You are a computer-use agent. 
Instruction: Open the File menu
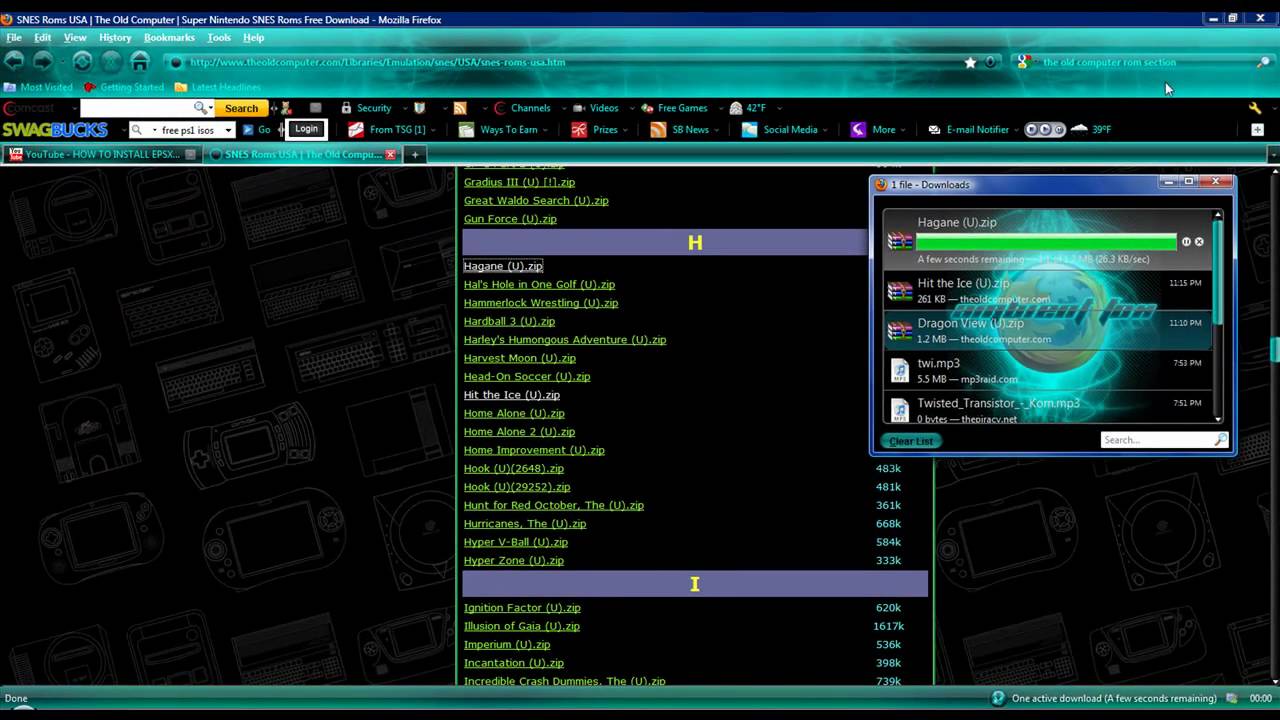[x=14, y=38]
